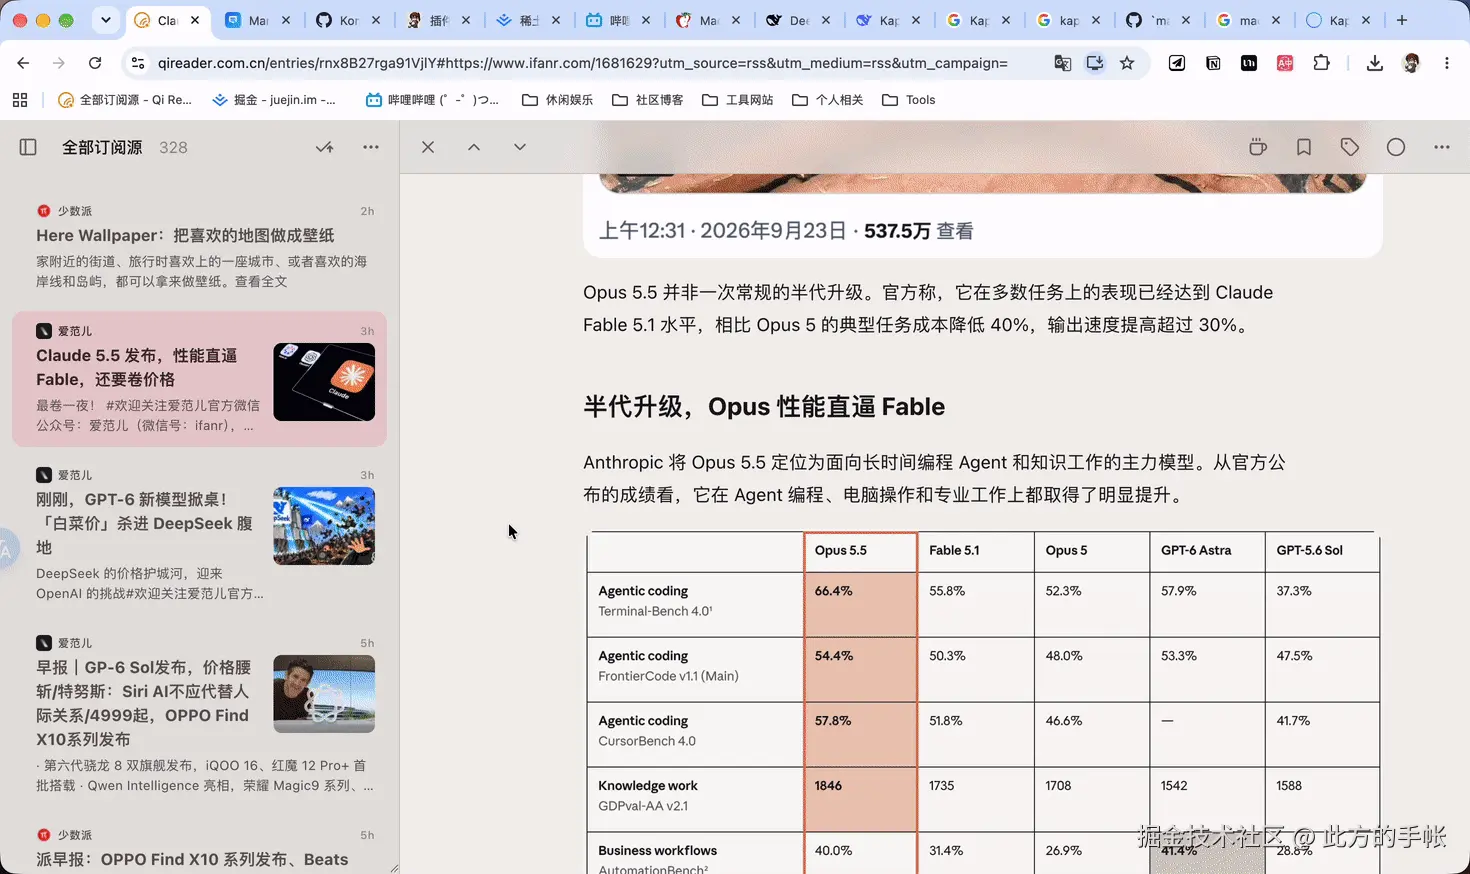Viewport: 1470px width, 874px height.
Task: Click the Opus 5.5 table column header
Action: 861,551
